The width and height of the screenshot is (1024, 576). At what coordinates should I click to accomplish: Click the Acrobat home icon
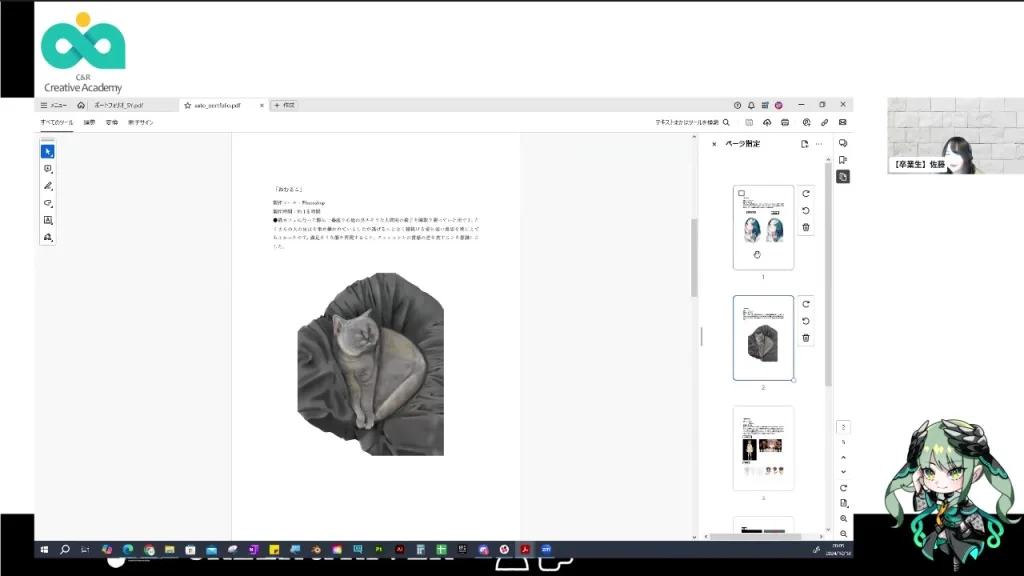click(81, 105)
